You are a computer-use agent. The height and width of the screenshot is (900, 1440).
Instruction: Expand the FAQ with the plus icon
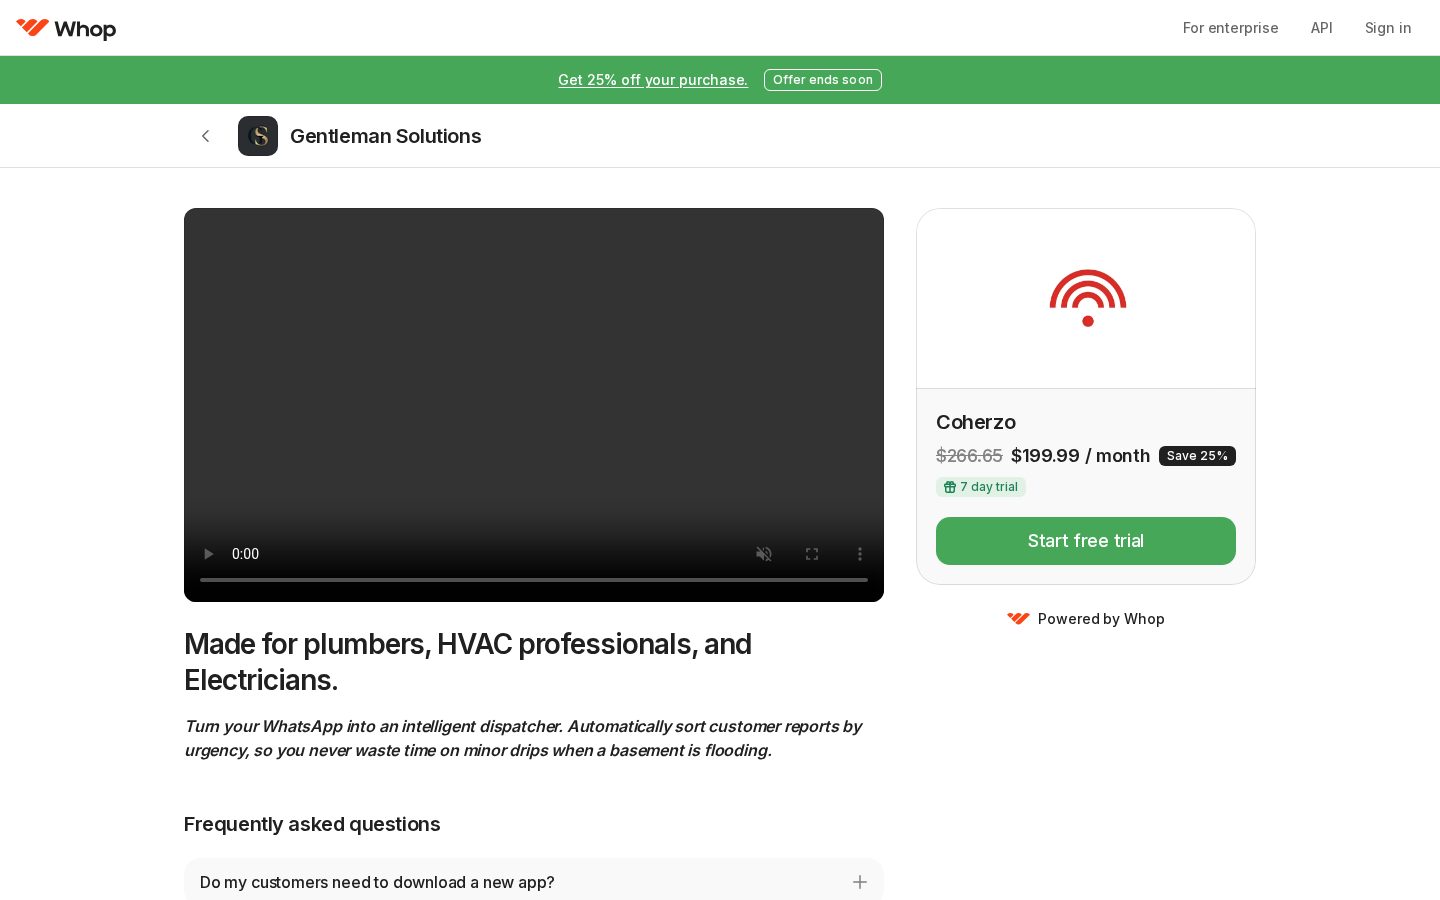[860, 882]
